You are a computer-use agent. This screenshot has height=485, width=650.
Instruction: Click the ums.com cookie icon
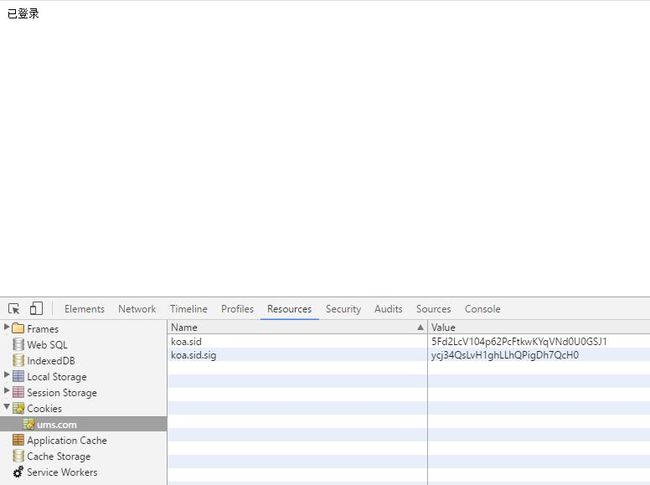(x=29, y=424)
